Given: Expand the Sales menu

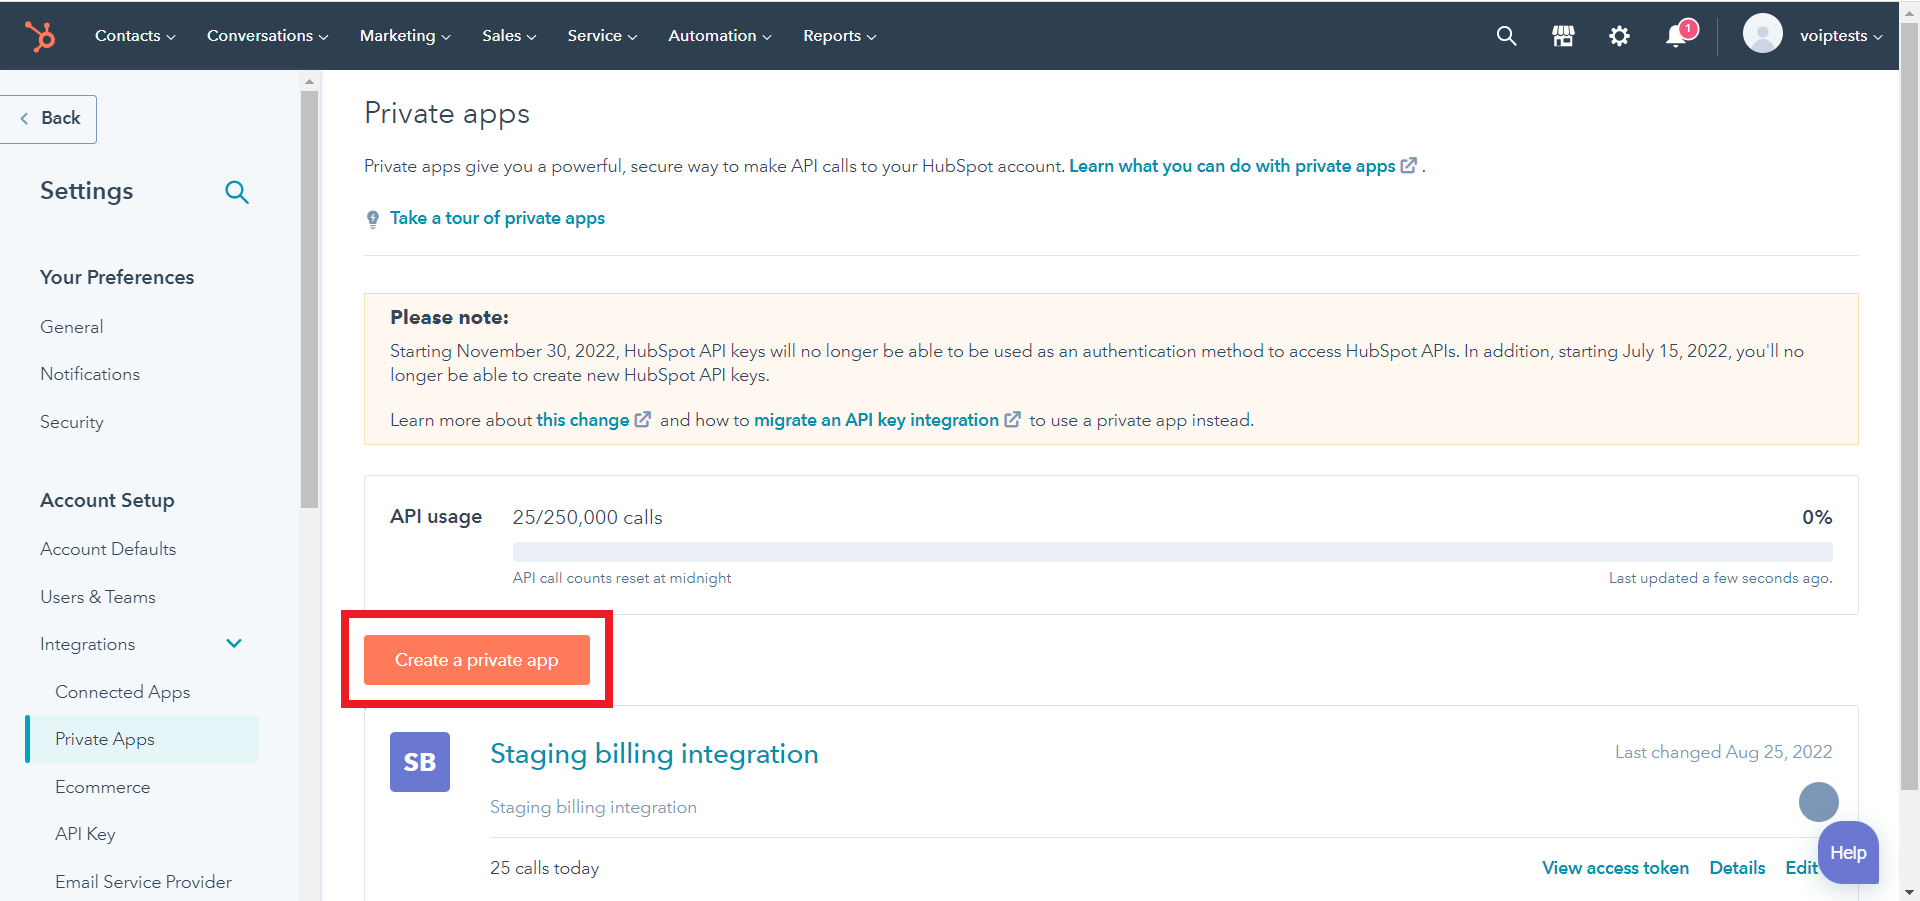Looking at the screenshot, I should point(509,36).
